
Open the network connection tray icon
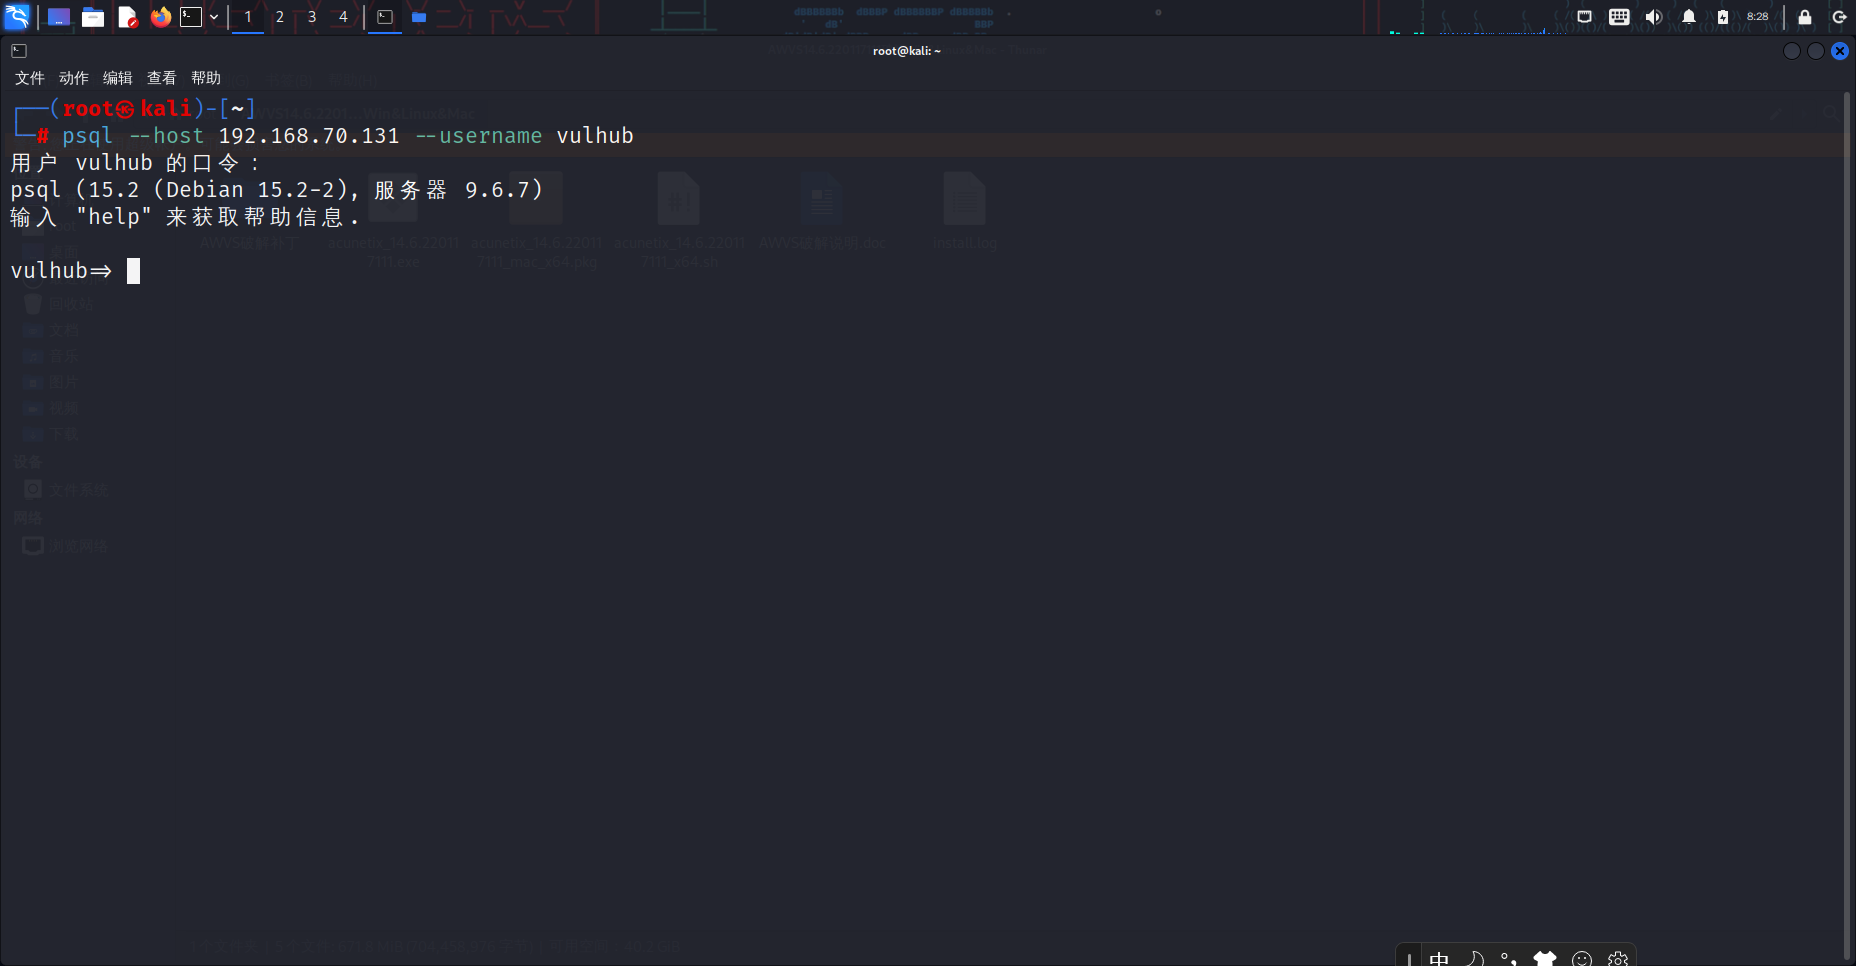click(1584, 17)
